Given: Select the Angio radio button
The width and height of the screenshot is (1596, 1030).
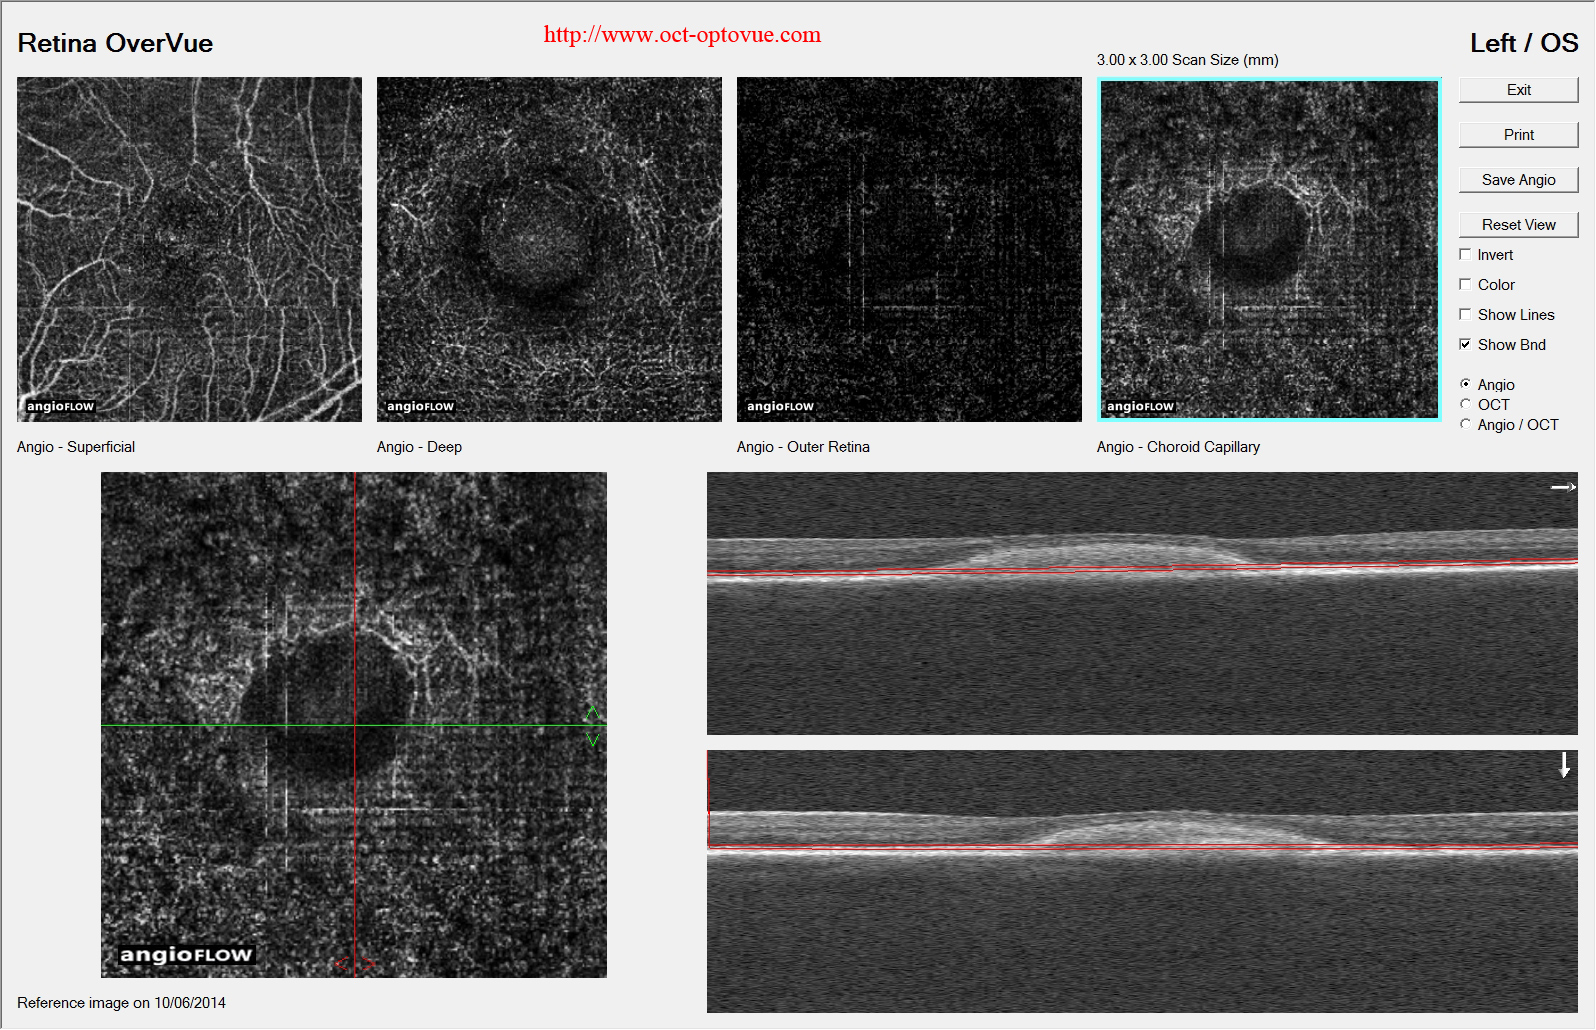Looking at the screenshot, I should tap(1465, 384).
